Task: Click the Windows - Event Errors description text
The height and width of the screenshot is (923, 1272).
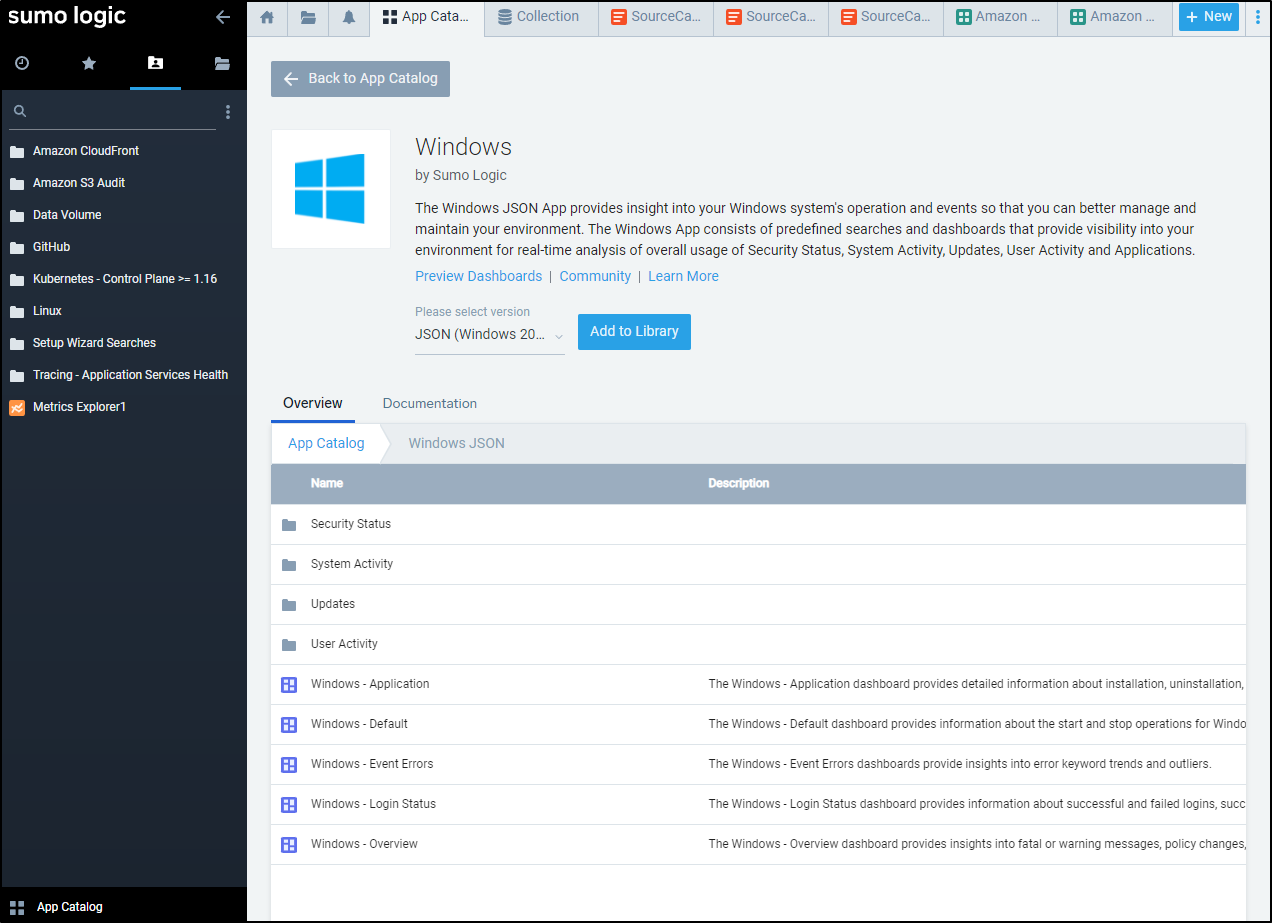Action: [x=960, y=764]
